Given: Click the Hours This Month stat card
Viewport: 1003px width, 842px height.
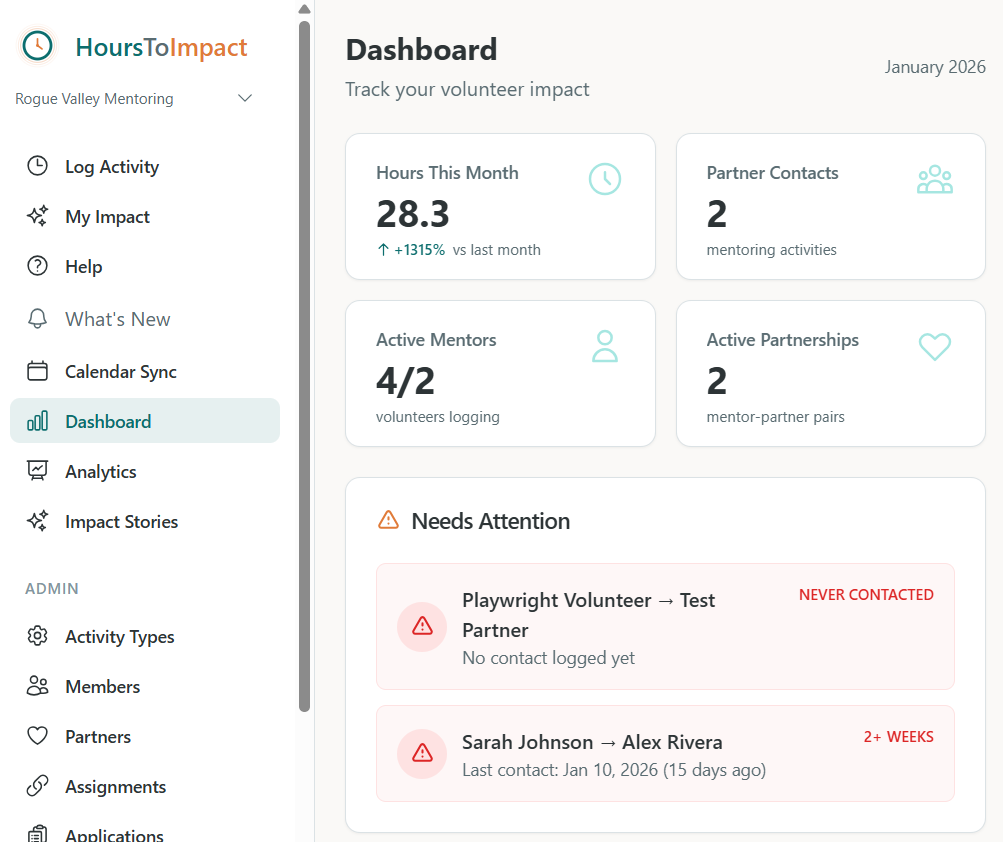Looking at the screenshot, I should click(x=500, y=206).
